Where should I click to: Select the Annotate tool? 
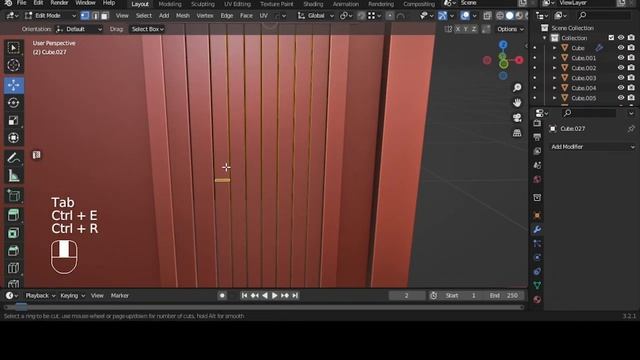tap(13, 158)
